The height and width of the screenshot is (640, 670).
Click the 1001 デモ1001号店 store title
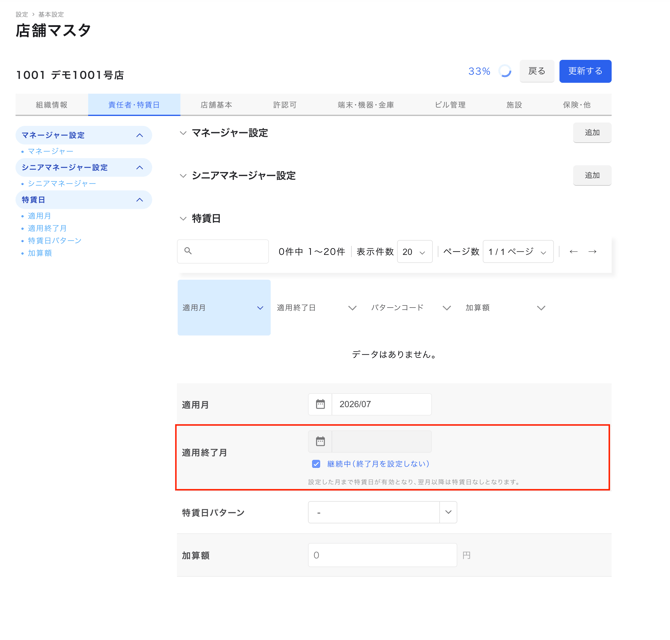70,75
